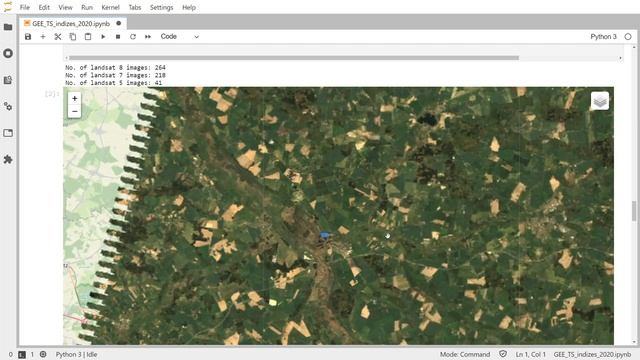The width and height of the screenshot is (640, 360).
Task: Interrupt the kernel with stop icon
Action: (x=118, y=37)
